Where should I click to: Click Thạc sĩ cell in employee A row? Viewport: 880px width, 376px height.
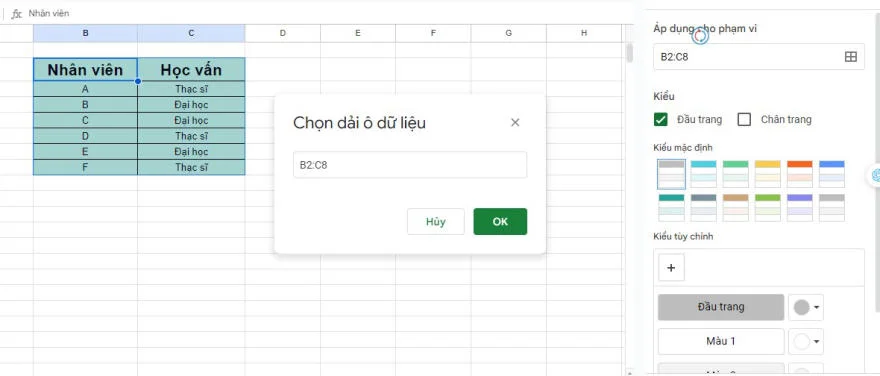(191, 89)
